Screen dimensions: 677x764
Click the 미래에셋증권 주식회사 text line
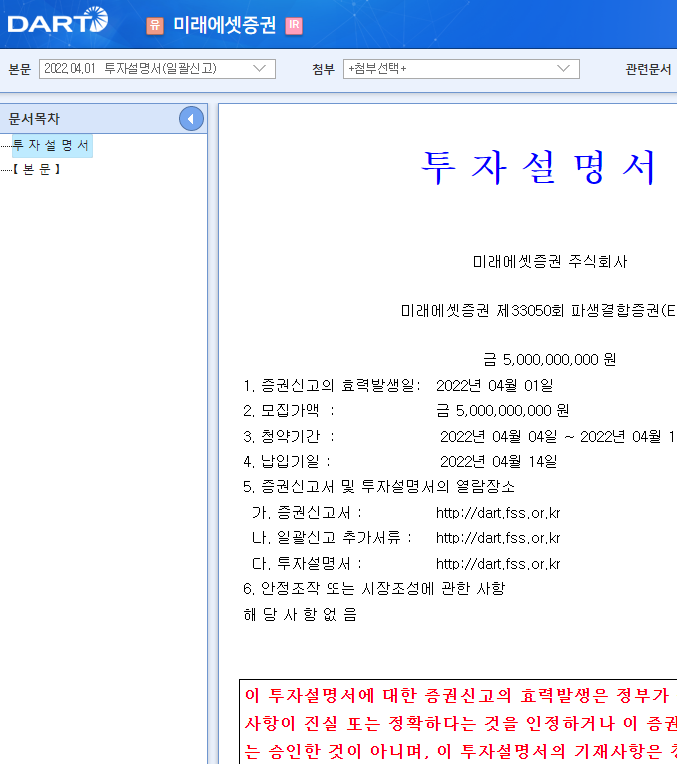pos(550,262)
